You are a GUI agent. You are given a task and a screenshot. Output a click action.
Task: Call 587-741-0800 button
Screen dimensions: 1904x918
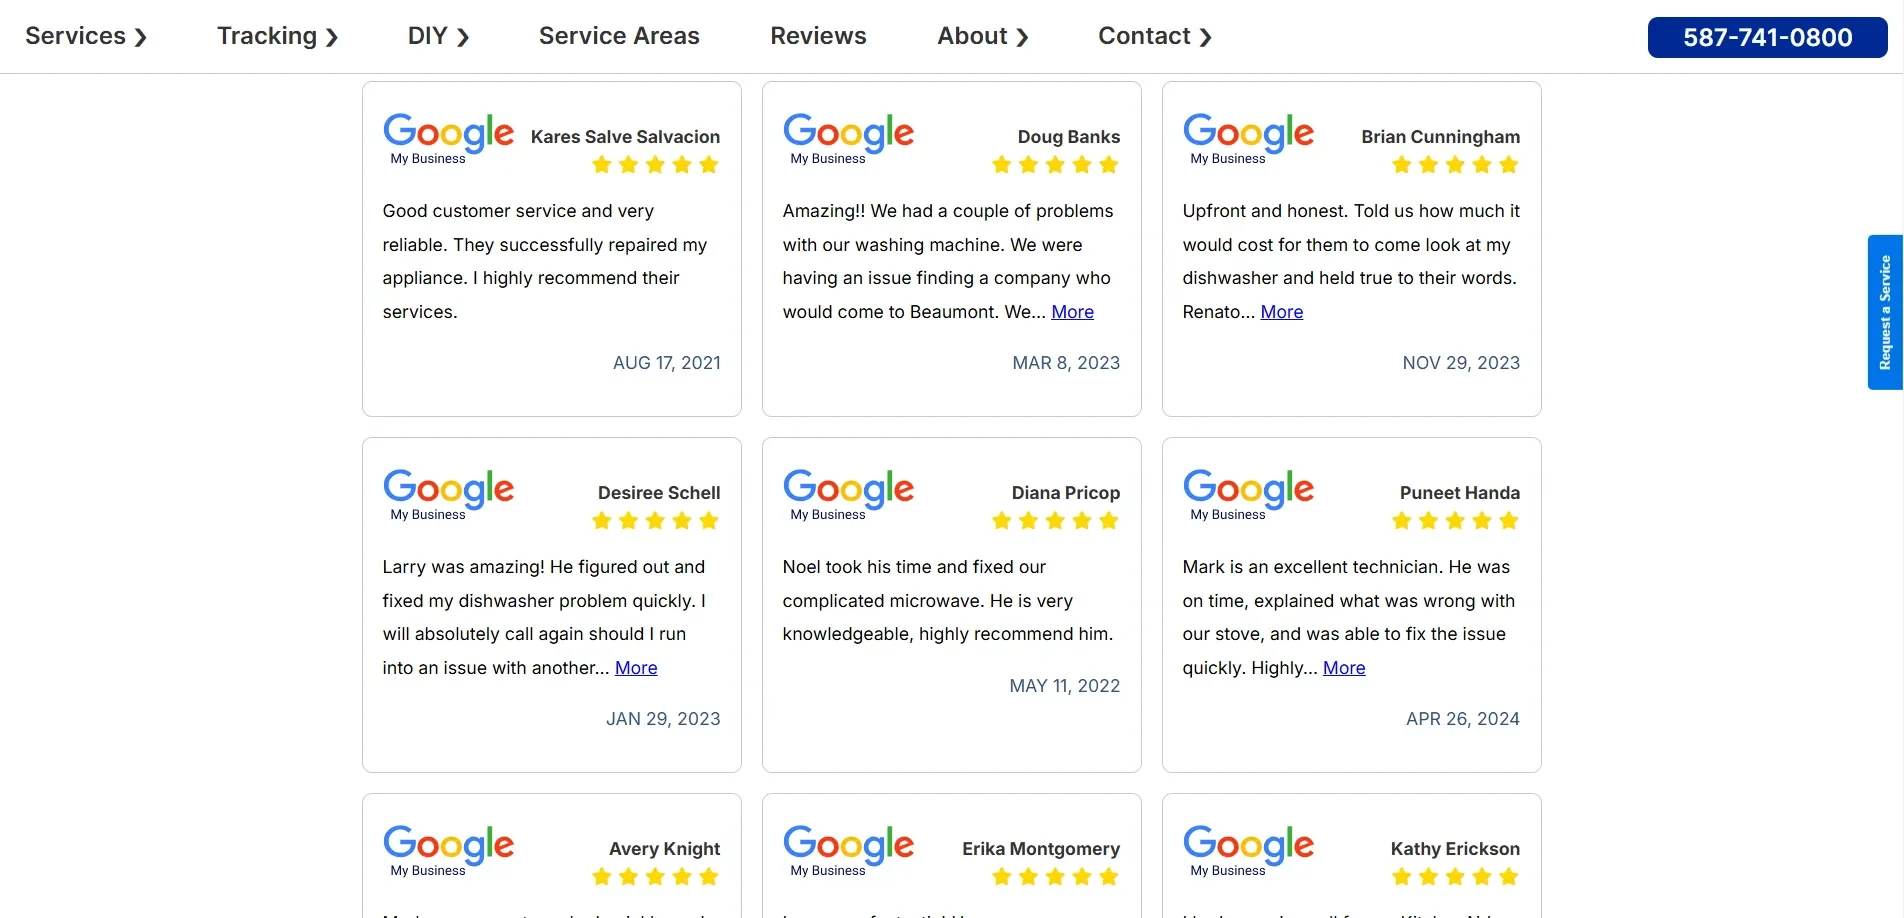tap(1767, 37)
